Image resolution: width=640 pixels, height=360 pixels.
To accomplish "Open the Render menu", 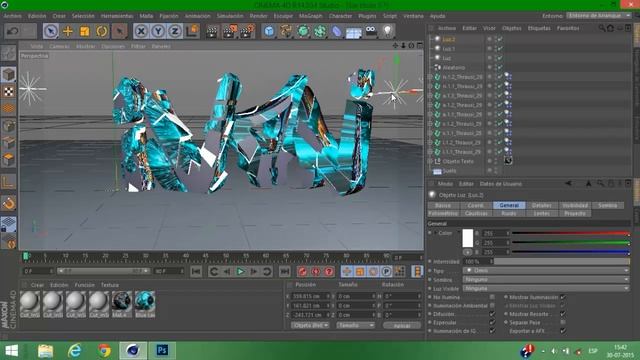I will tap(258, 16).
